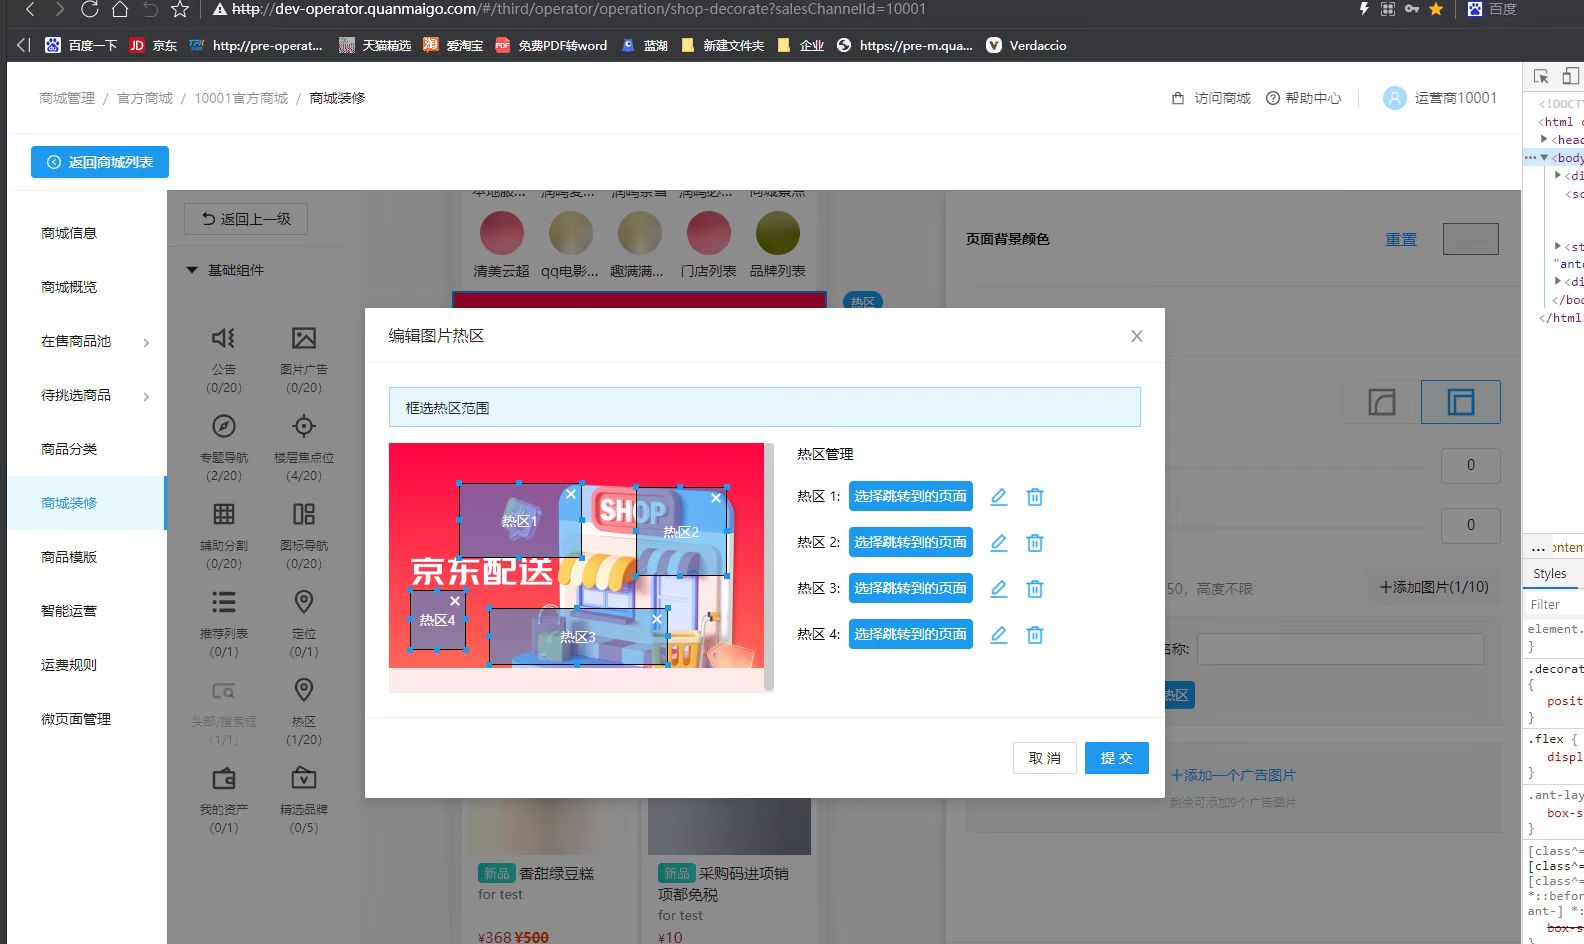Open 商品分类 in the sidebar
This screenshot has width=1584, height=944.
pos(69,449)
